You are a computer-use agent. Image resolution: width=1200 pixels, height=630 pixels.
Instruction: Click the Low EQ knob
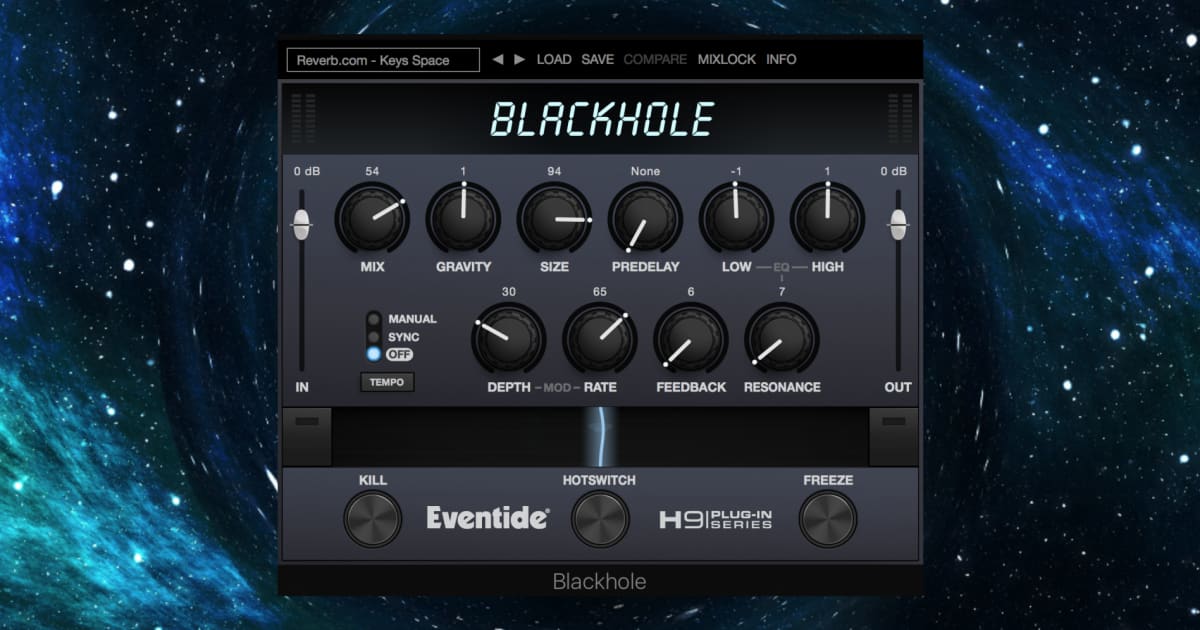tap(736, 217)
